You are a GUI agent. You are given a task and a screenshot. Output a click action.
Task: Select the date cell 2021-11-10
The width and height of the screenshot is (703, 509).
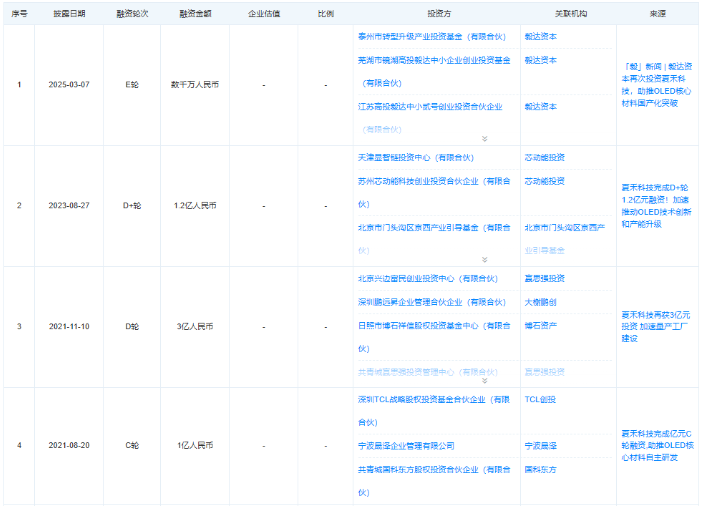point(69,327)
